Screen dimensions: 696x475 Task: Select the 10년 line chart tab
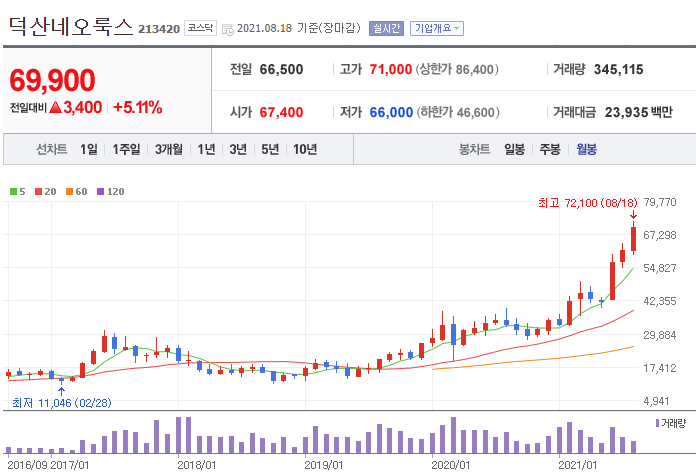click(x=305, y=150)
